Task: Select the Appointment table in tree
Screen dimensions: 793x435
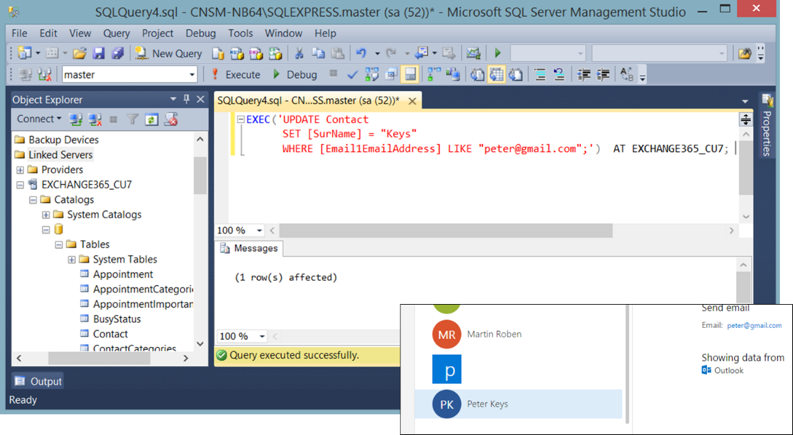Action: pos(123,274)
